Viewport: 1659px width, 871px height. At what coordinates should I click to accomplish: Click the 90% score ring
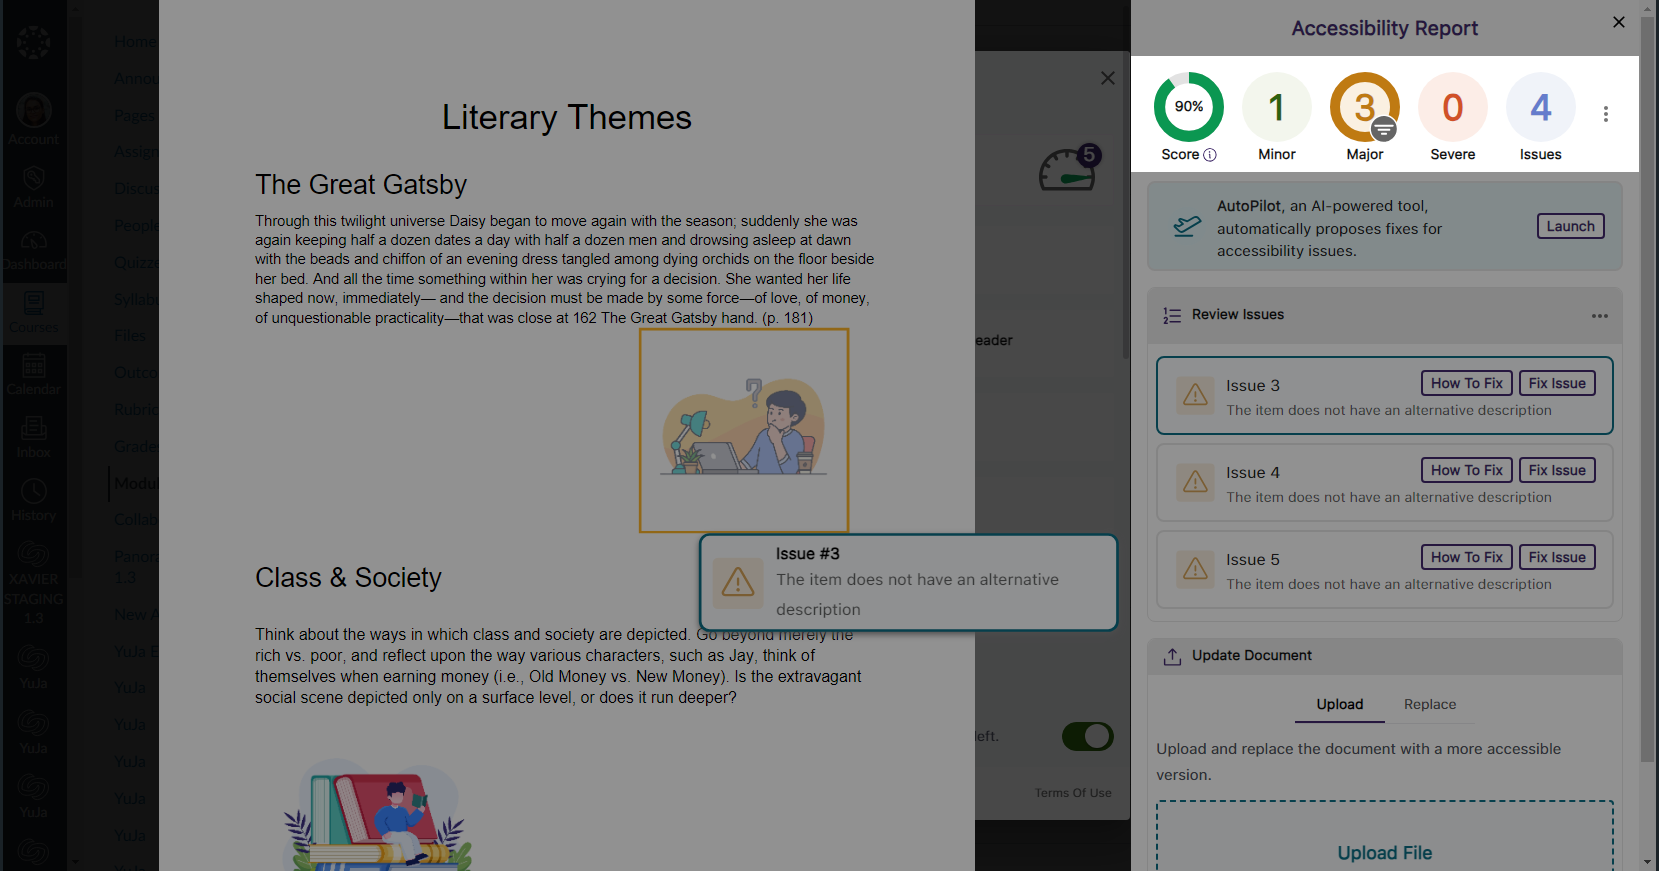[1188, 107]
